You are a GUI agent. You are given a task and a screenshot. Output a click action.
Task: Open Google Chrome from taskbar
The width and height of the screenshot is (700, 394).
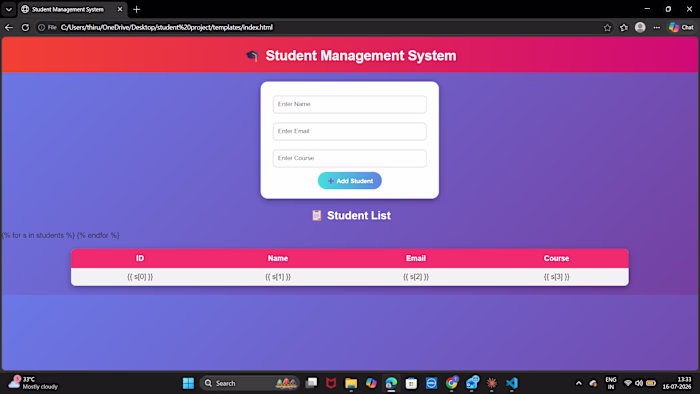click(451, 383)
